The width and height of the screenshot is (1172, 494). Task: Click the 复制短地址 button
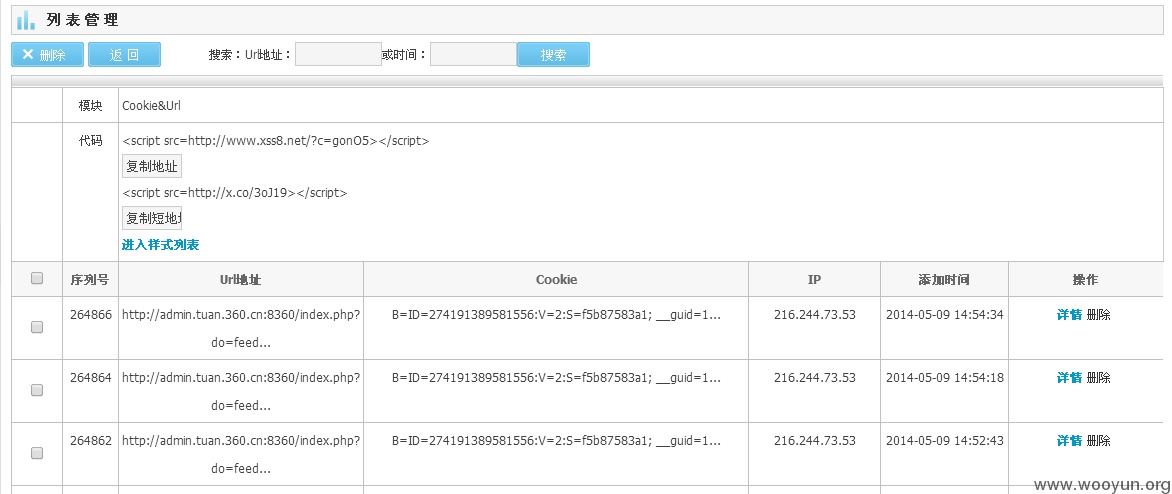[x=152, y=218]
